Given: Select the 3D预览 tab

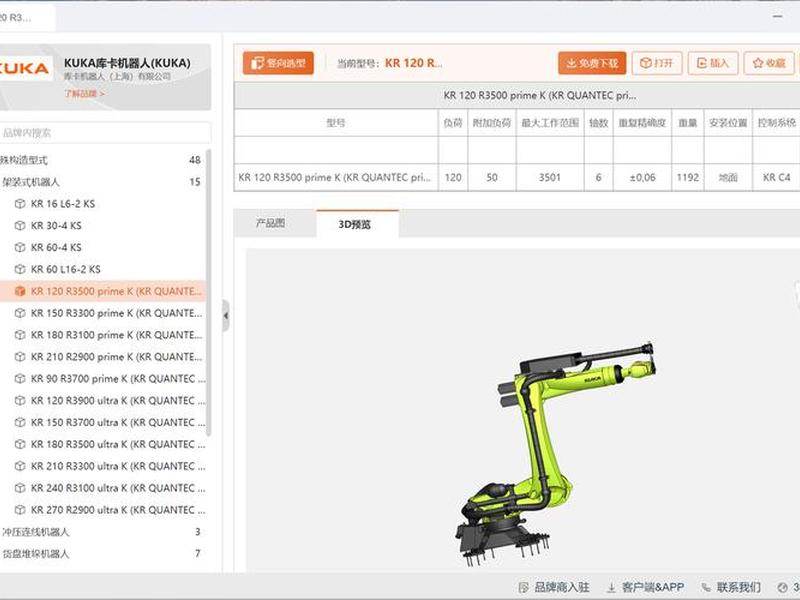Looking at the screenshot, I should [355, 224].
